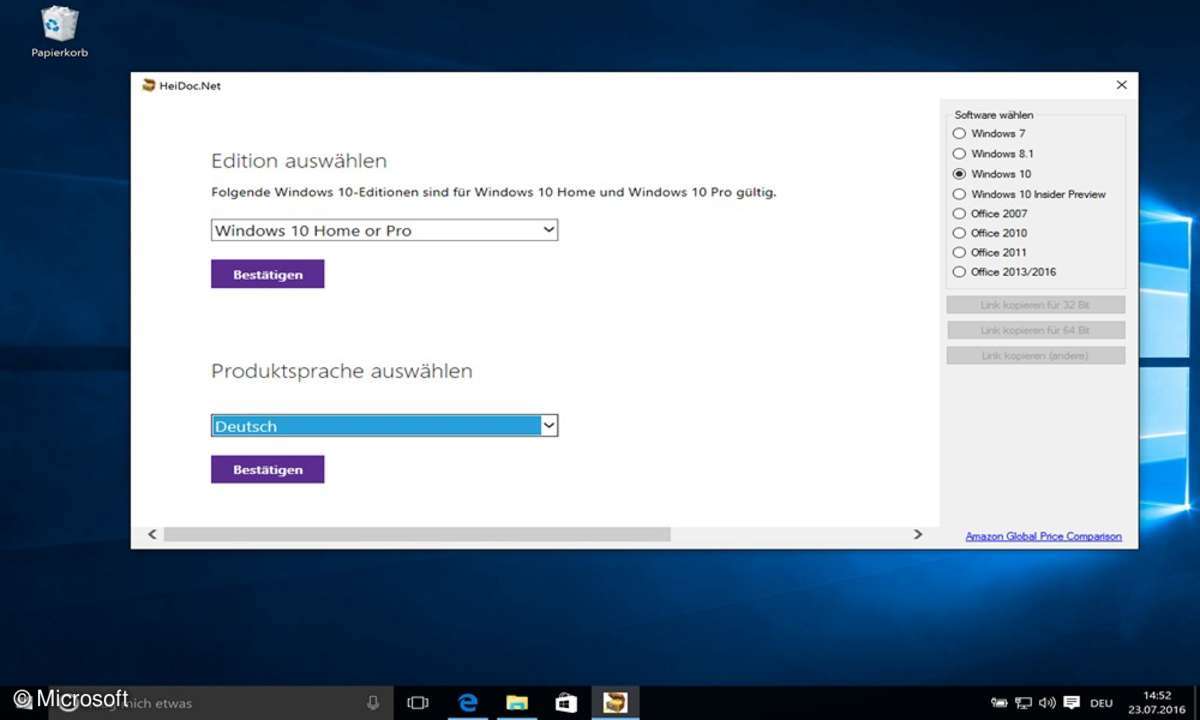1200x720 pixels.
Task: Select the Windows 7 radio button
Action: 960,133
